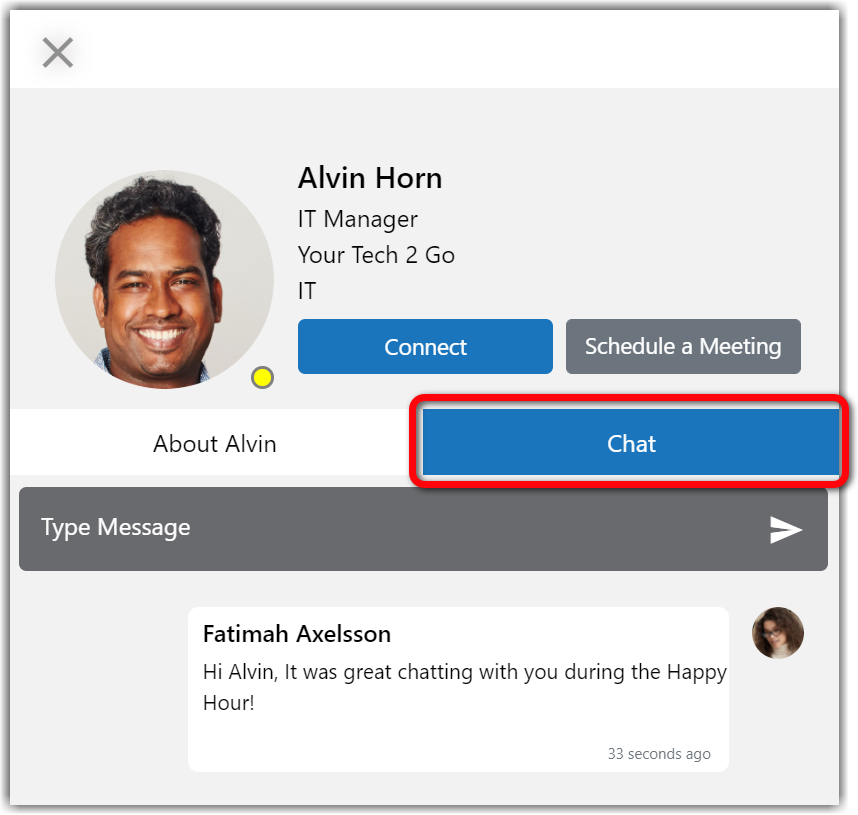Click the yellow status indicator dot
This screenshot has height=815, width=858.
tap(262, 378)
